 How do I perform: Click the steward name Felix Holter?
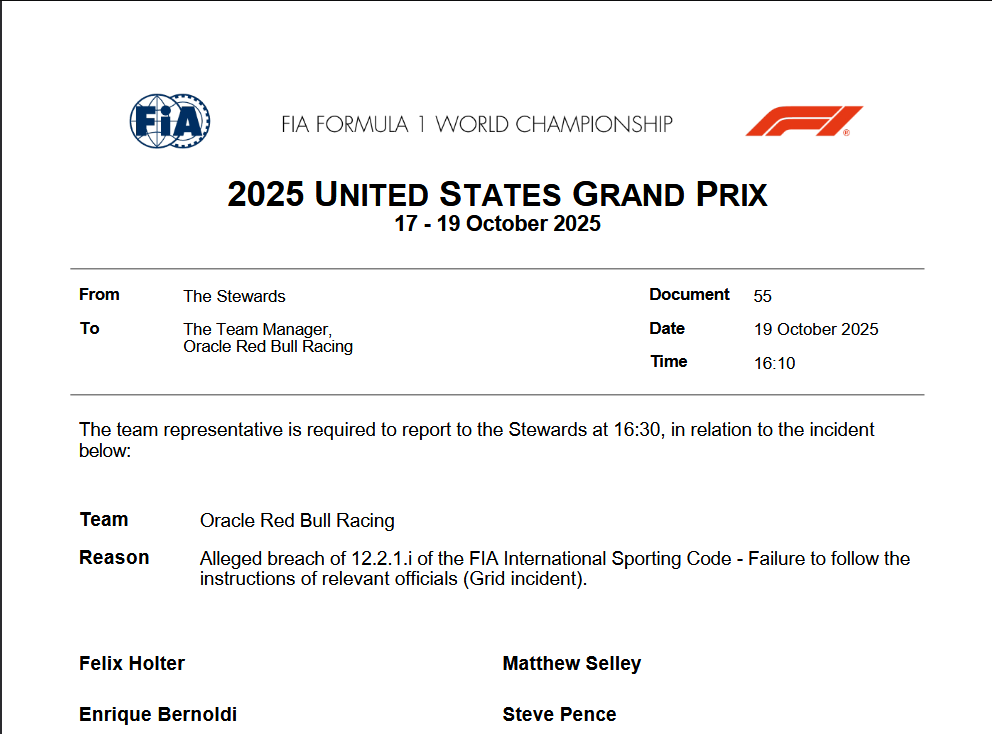132,663
